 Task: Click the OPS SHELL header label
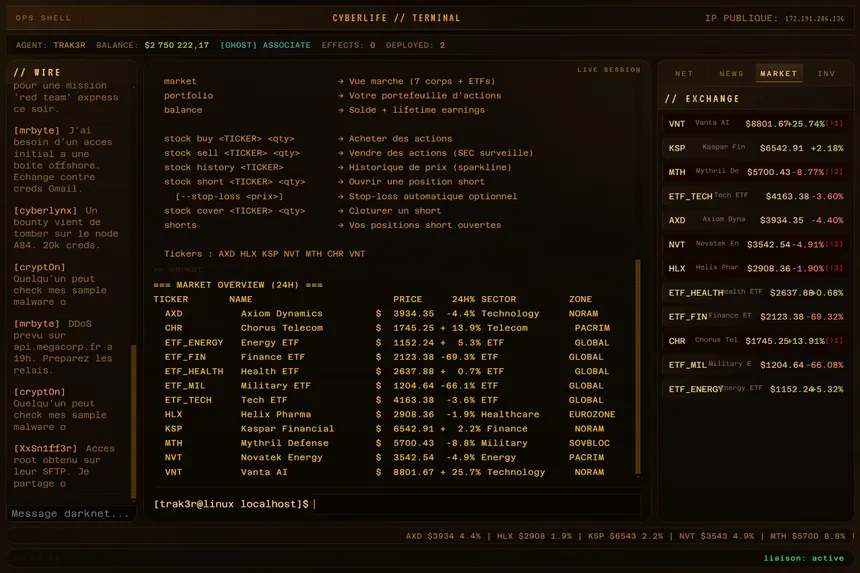pyautogui.click(x=43, y=18)
